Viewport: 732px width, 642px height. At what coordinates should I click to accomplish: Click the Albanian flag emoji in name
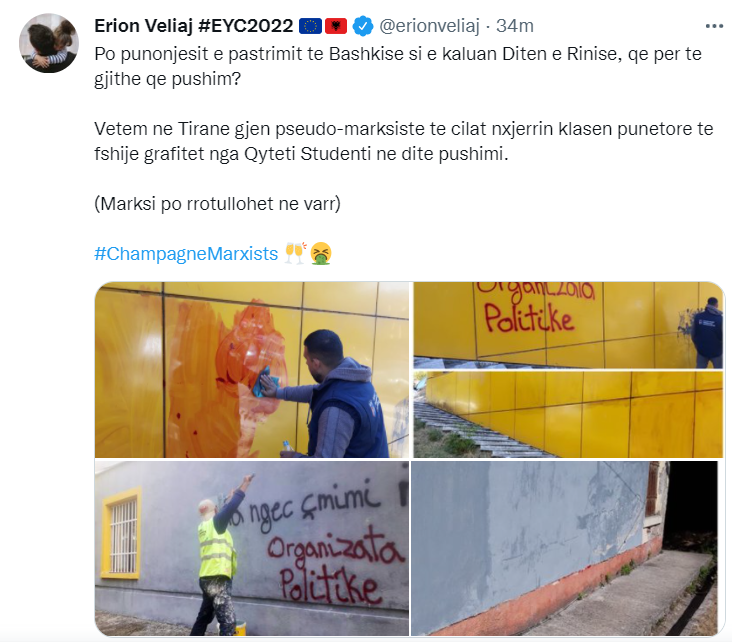click(336, 26)
